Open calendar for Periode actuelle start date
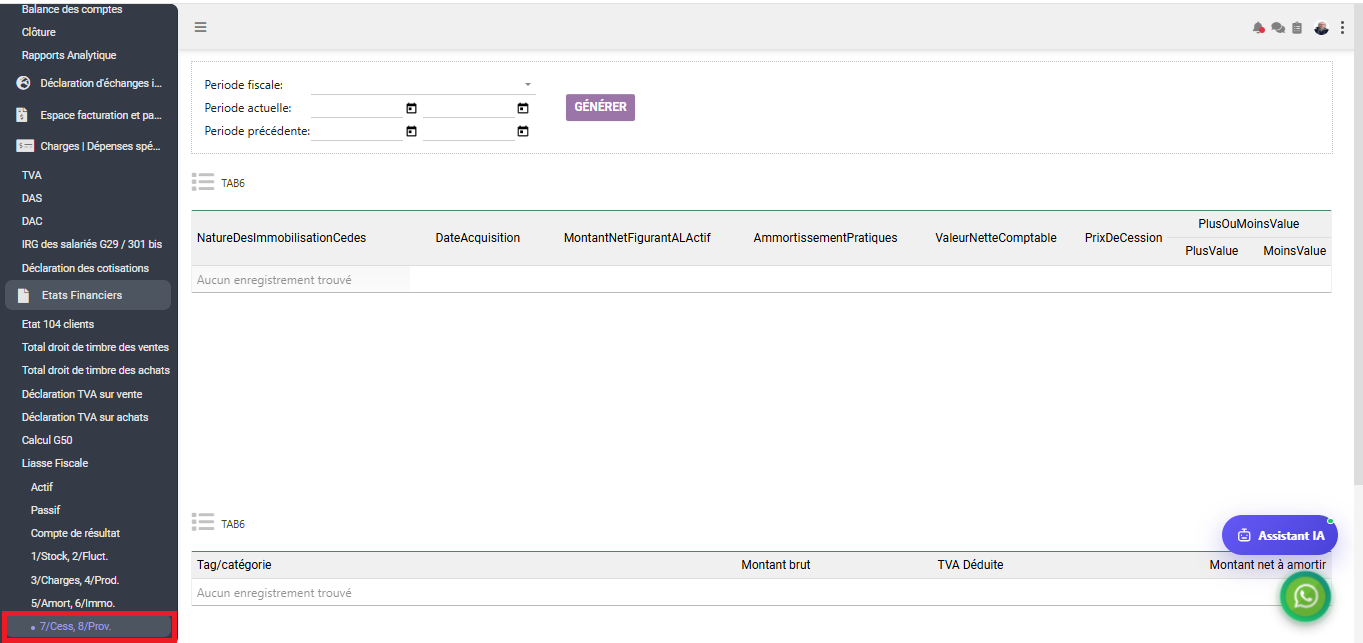This screenshot has height=643, width=1363. [411, 108]
